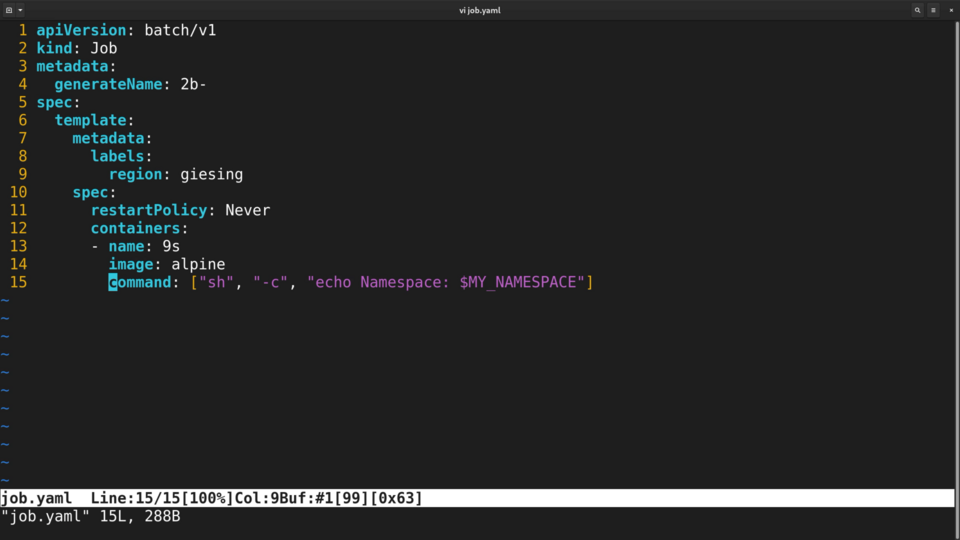Click the window title 'vi job.yaml'
Screen dimensions: 960x540
point(479,10)
